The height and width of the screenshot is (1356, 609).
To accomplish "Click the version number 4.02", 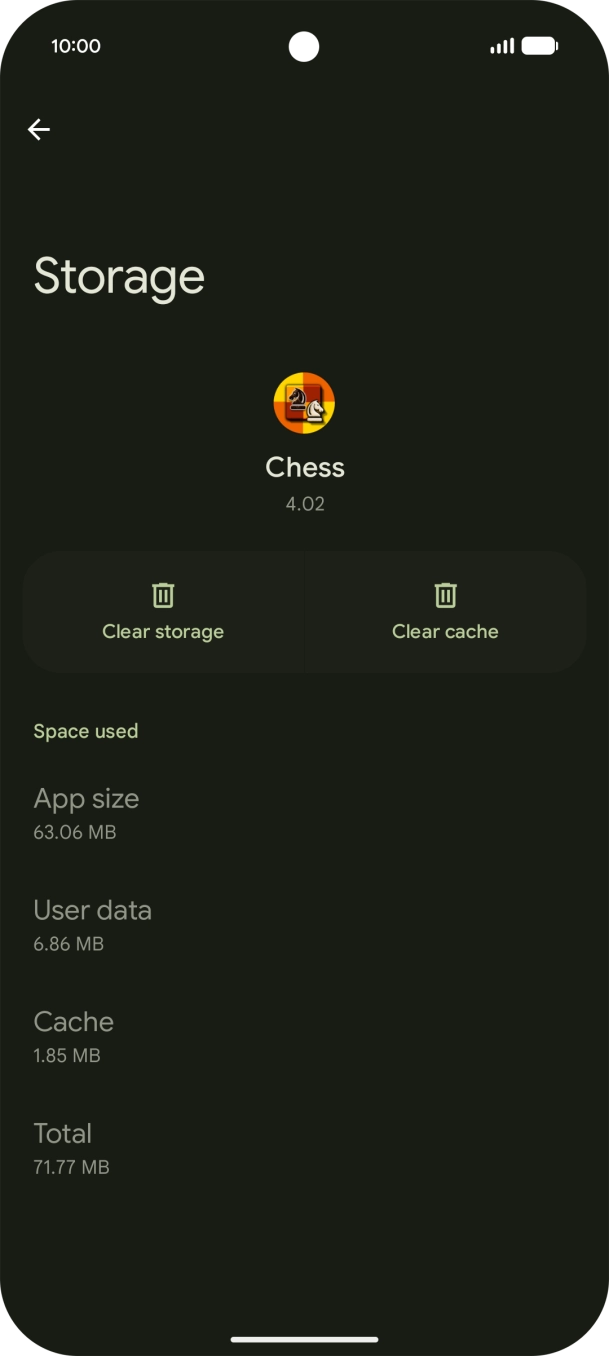I will 304,503.
